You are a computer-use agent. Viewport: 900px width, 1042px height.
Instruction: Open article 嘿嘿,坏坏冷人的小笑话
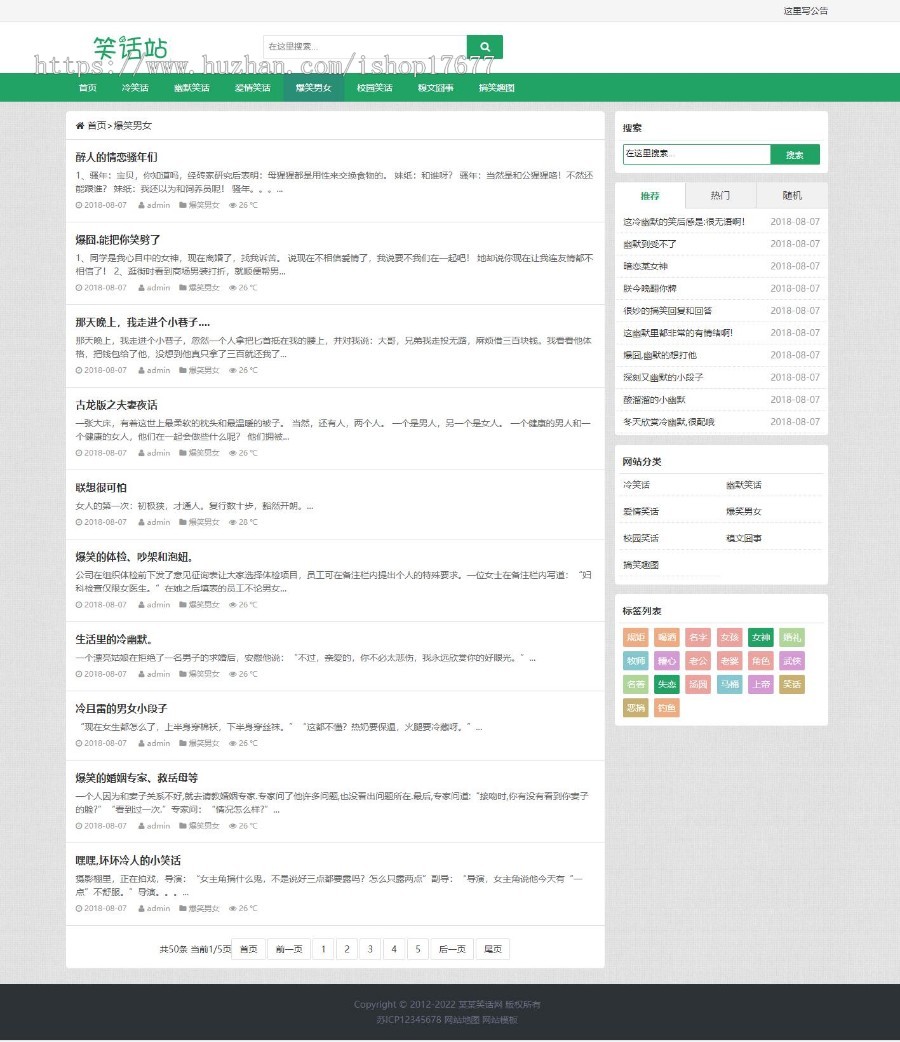(128, 861)
